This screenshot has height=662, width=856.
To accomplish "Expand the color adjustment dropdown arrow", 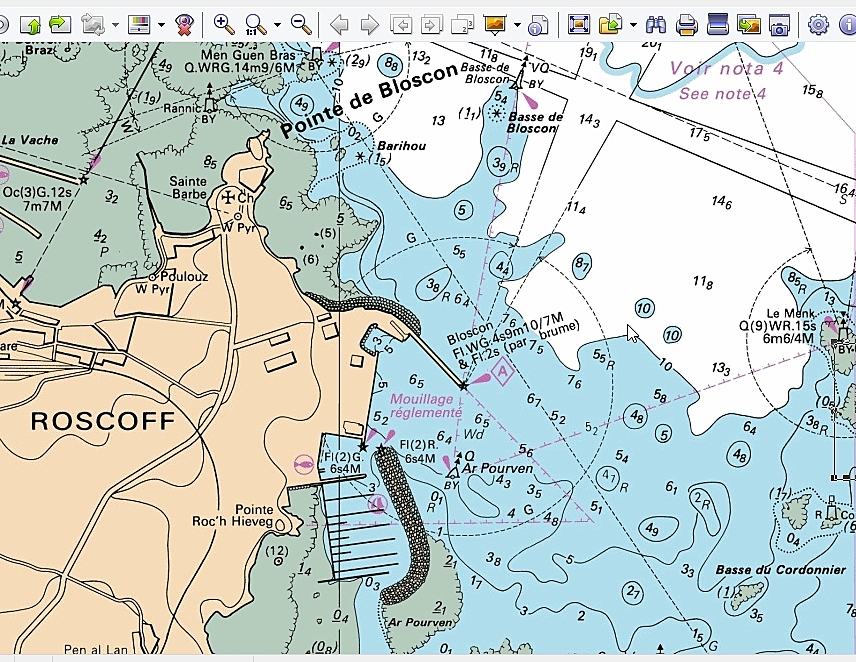I will [x=161, y=25].
